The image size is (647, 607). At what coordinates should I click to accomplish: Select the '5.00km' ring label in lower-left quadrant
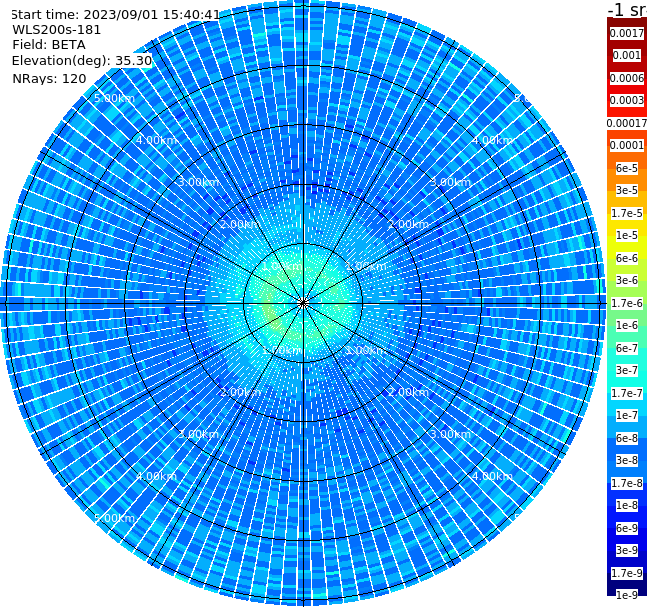(114, 518)
